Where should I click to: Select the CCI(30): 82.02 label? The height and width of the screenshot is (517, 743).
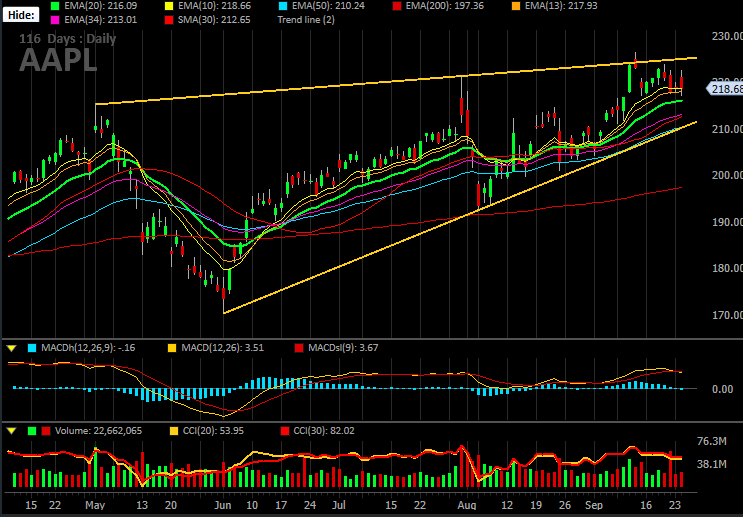[x=324, y=431]
